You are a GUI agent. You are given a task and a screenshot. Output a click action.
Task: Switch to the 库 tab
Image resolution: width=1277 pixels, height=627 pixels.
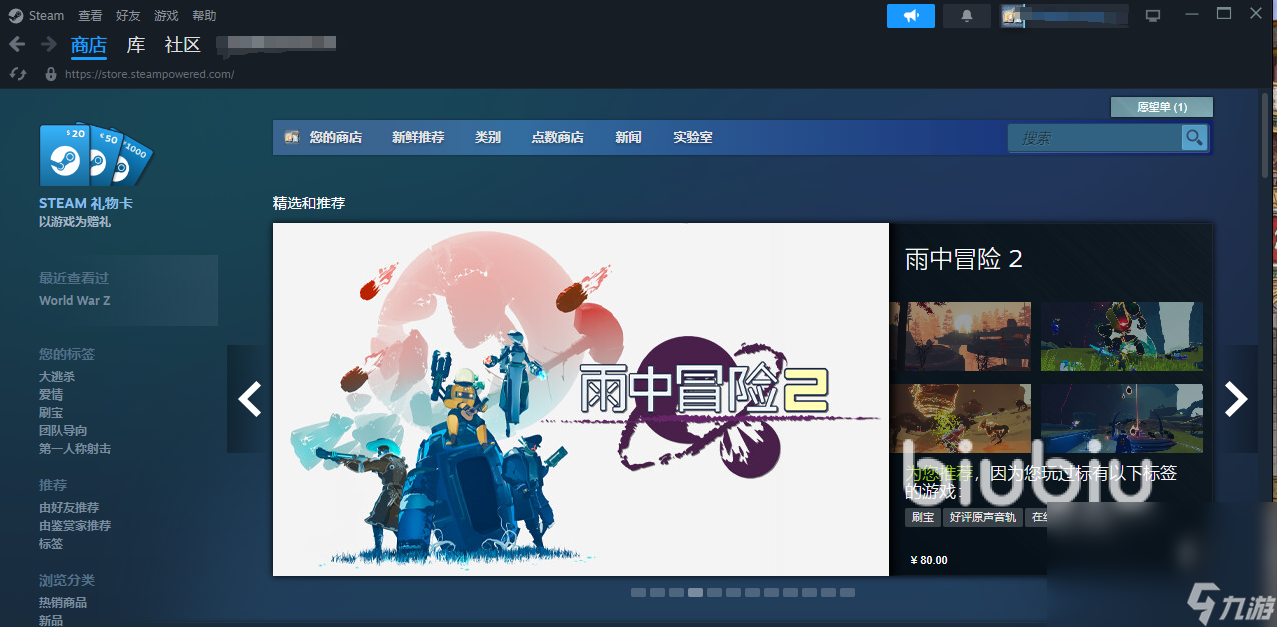click(136, 45)
